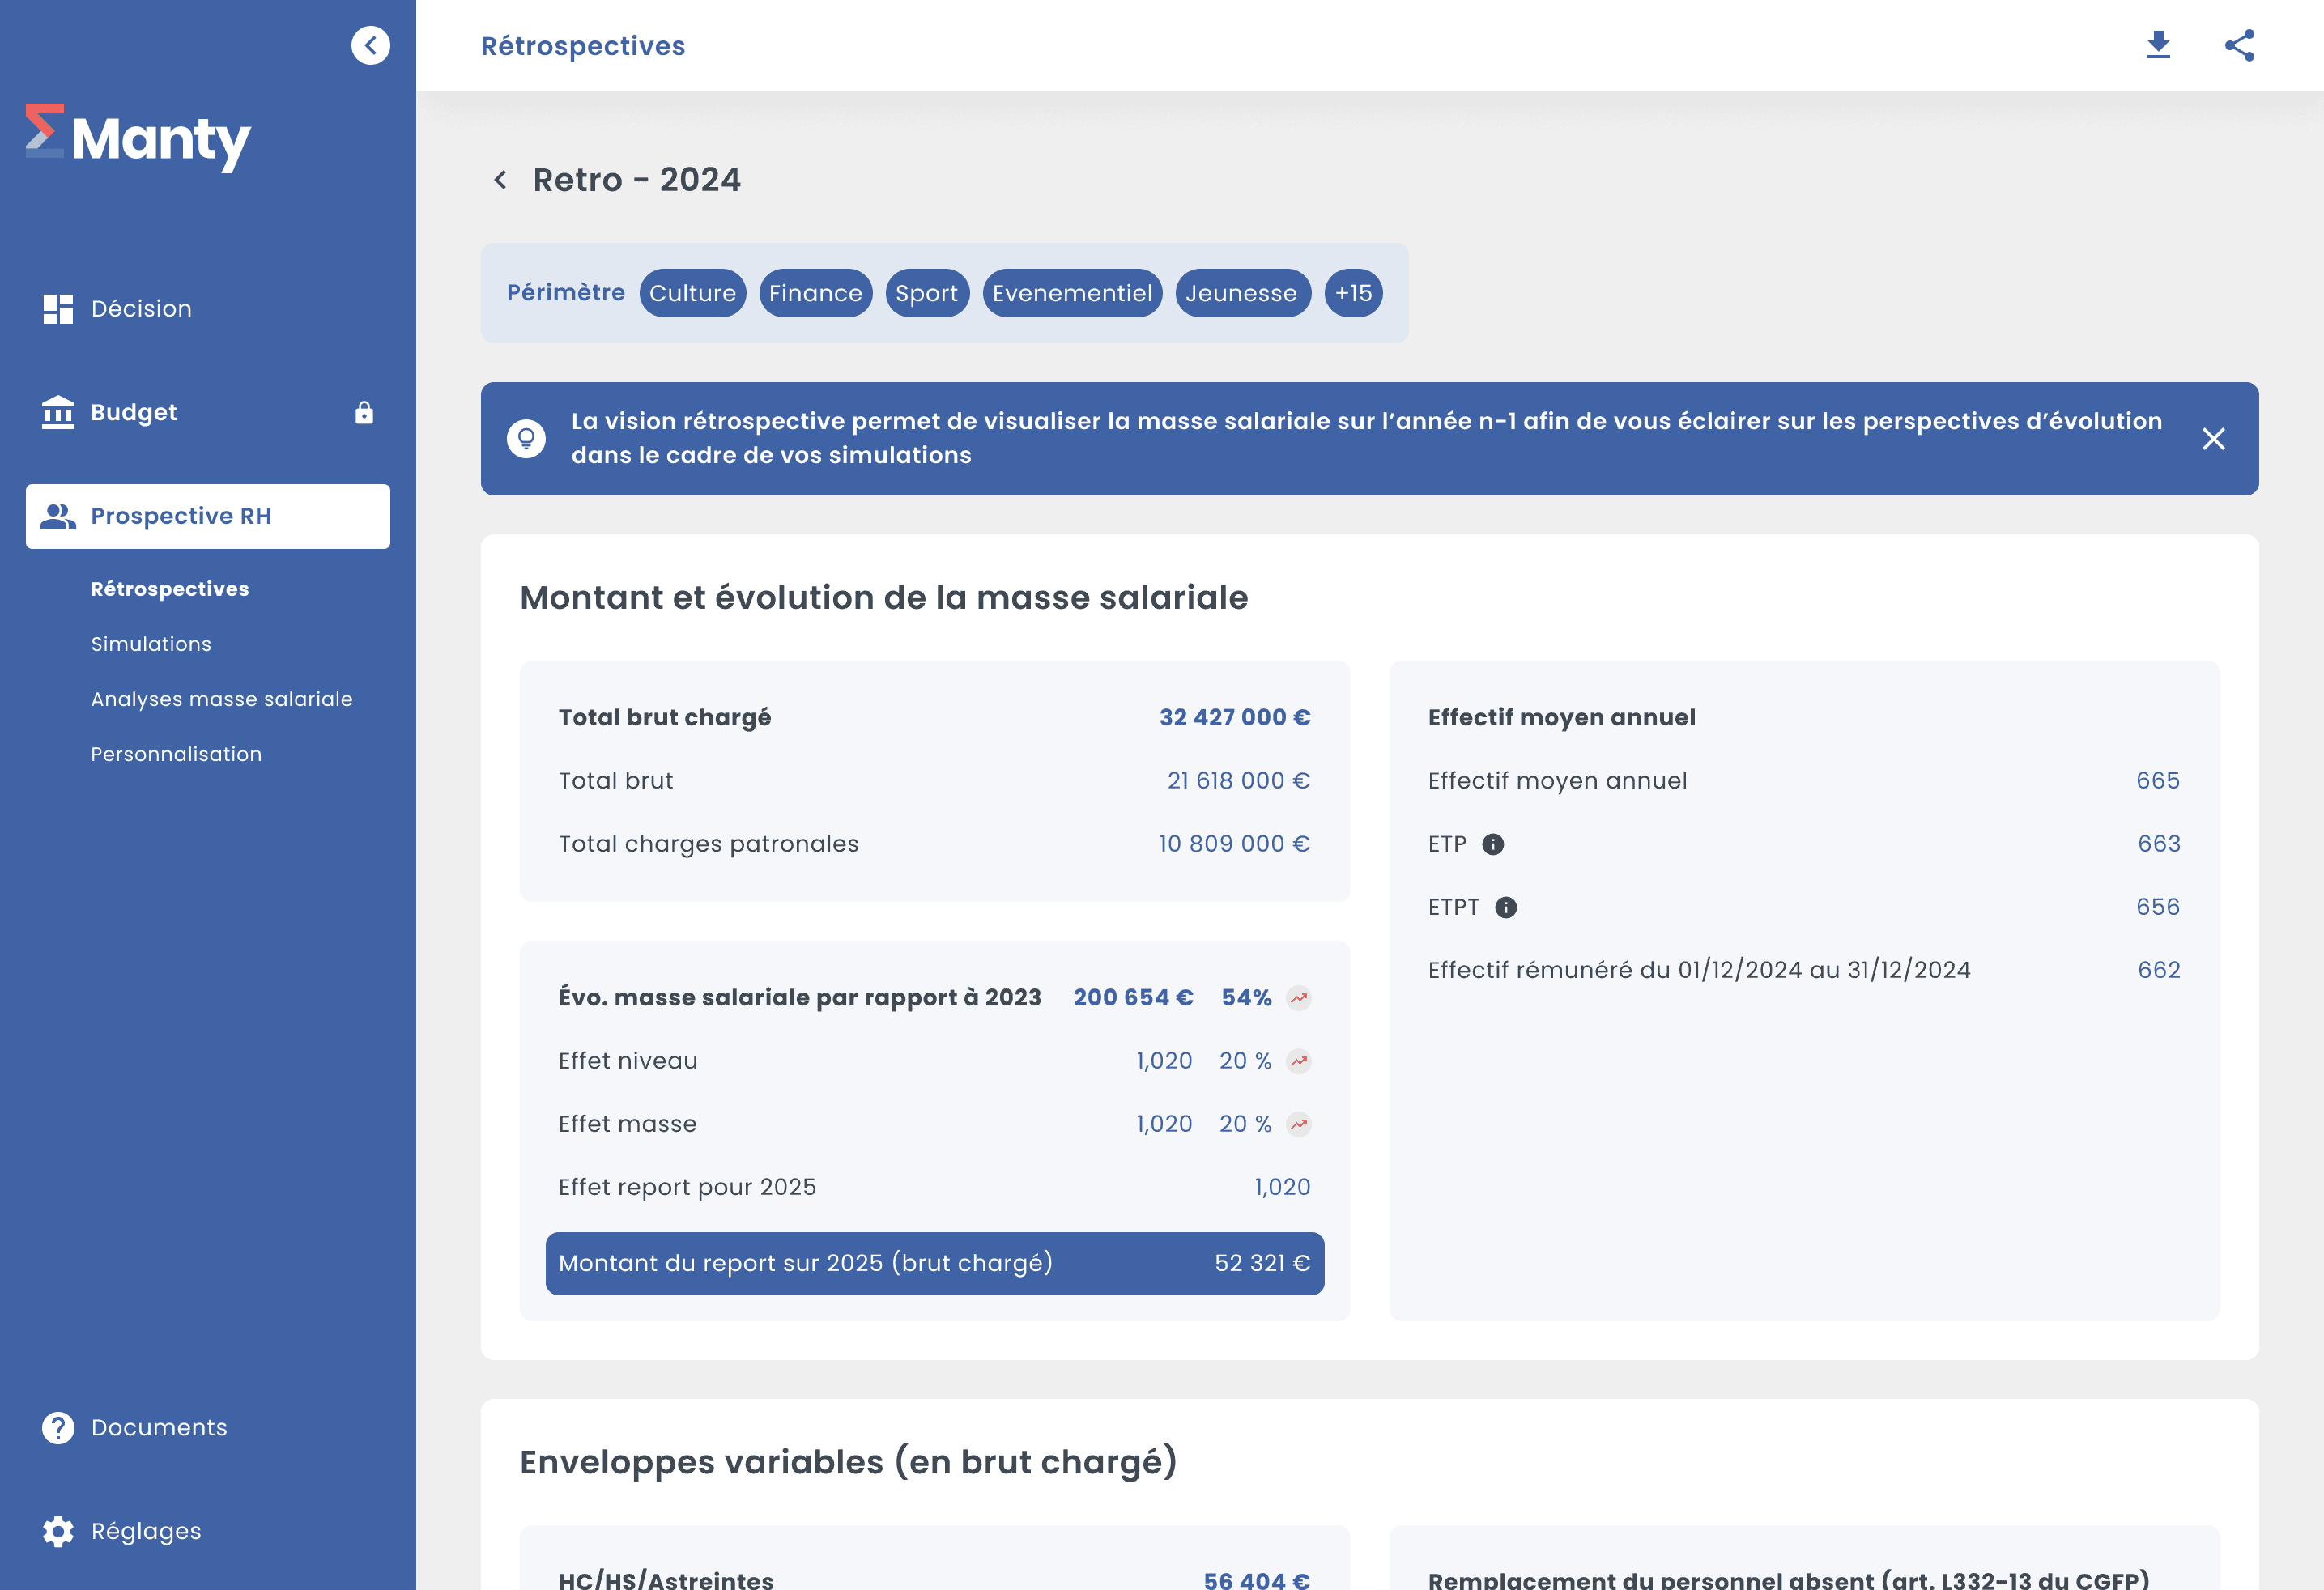This screenshot has width=2324, height=1590.
Task: Click trend icon on Effet masse row
Action: (x=1298, y=1124)
